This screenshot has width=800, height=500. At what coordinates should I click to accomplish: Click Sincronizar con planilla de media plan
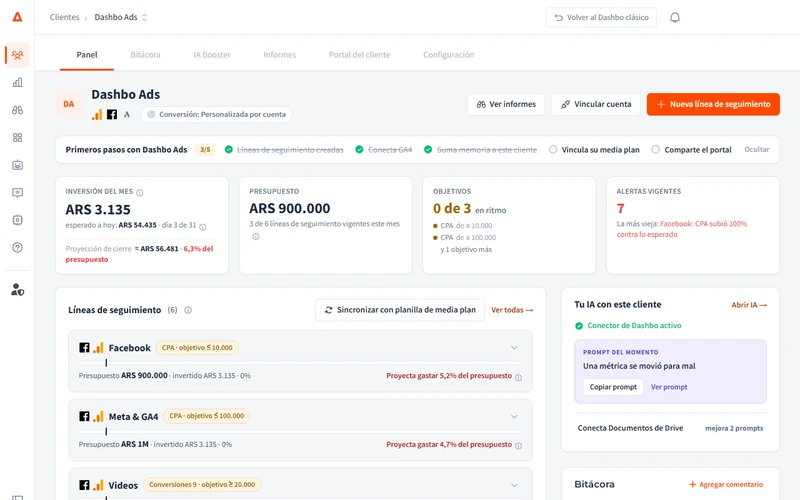pyautogui.click(x=400, y=310)
